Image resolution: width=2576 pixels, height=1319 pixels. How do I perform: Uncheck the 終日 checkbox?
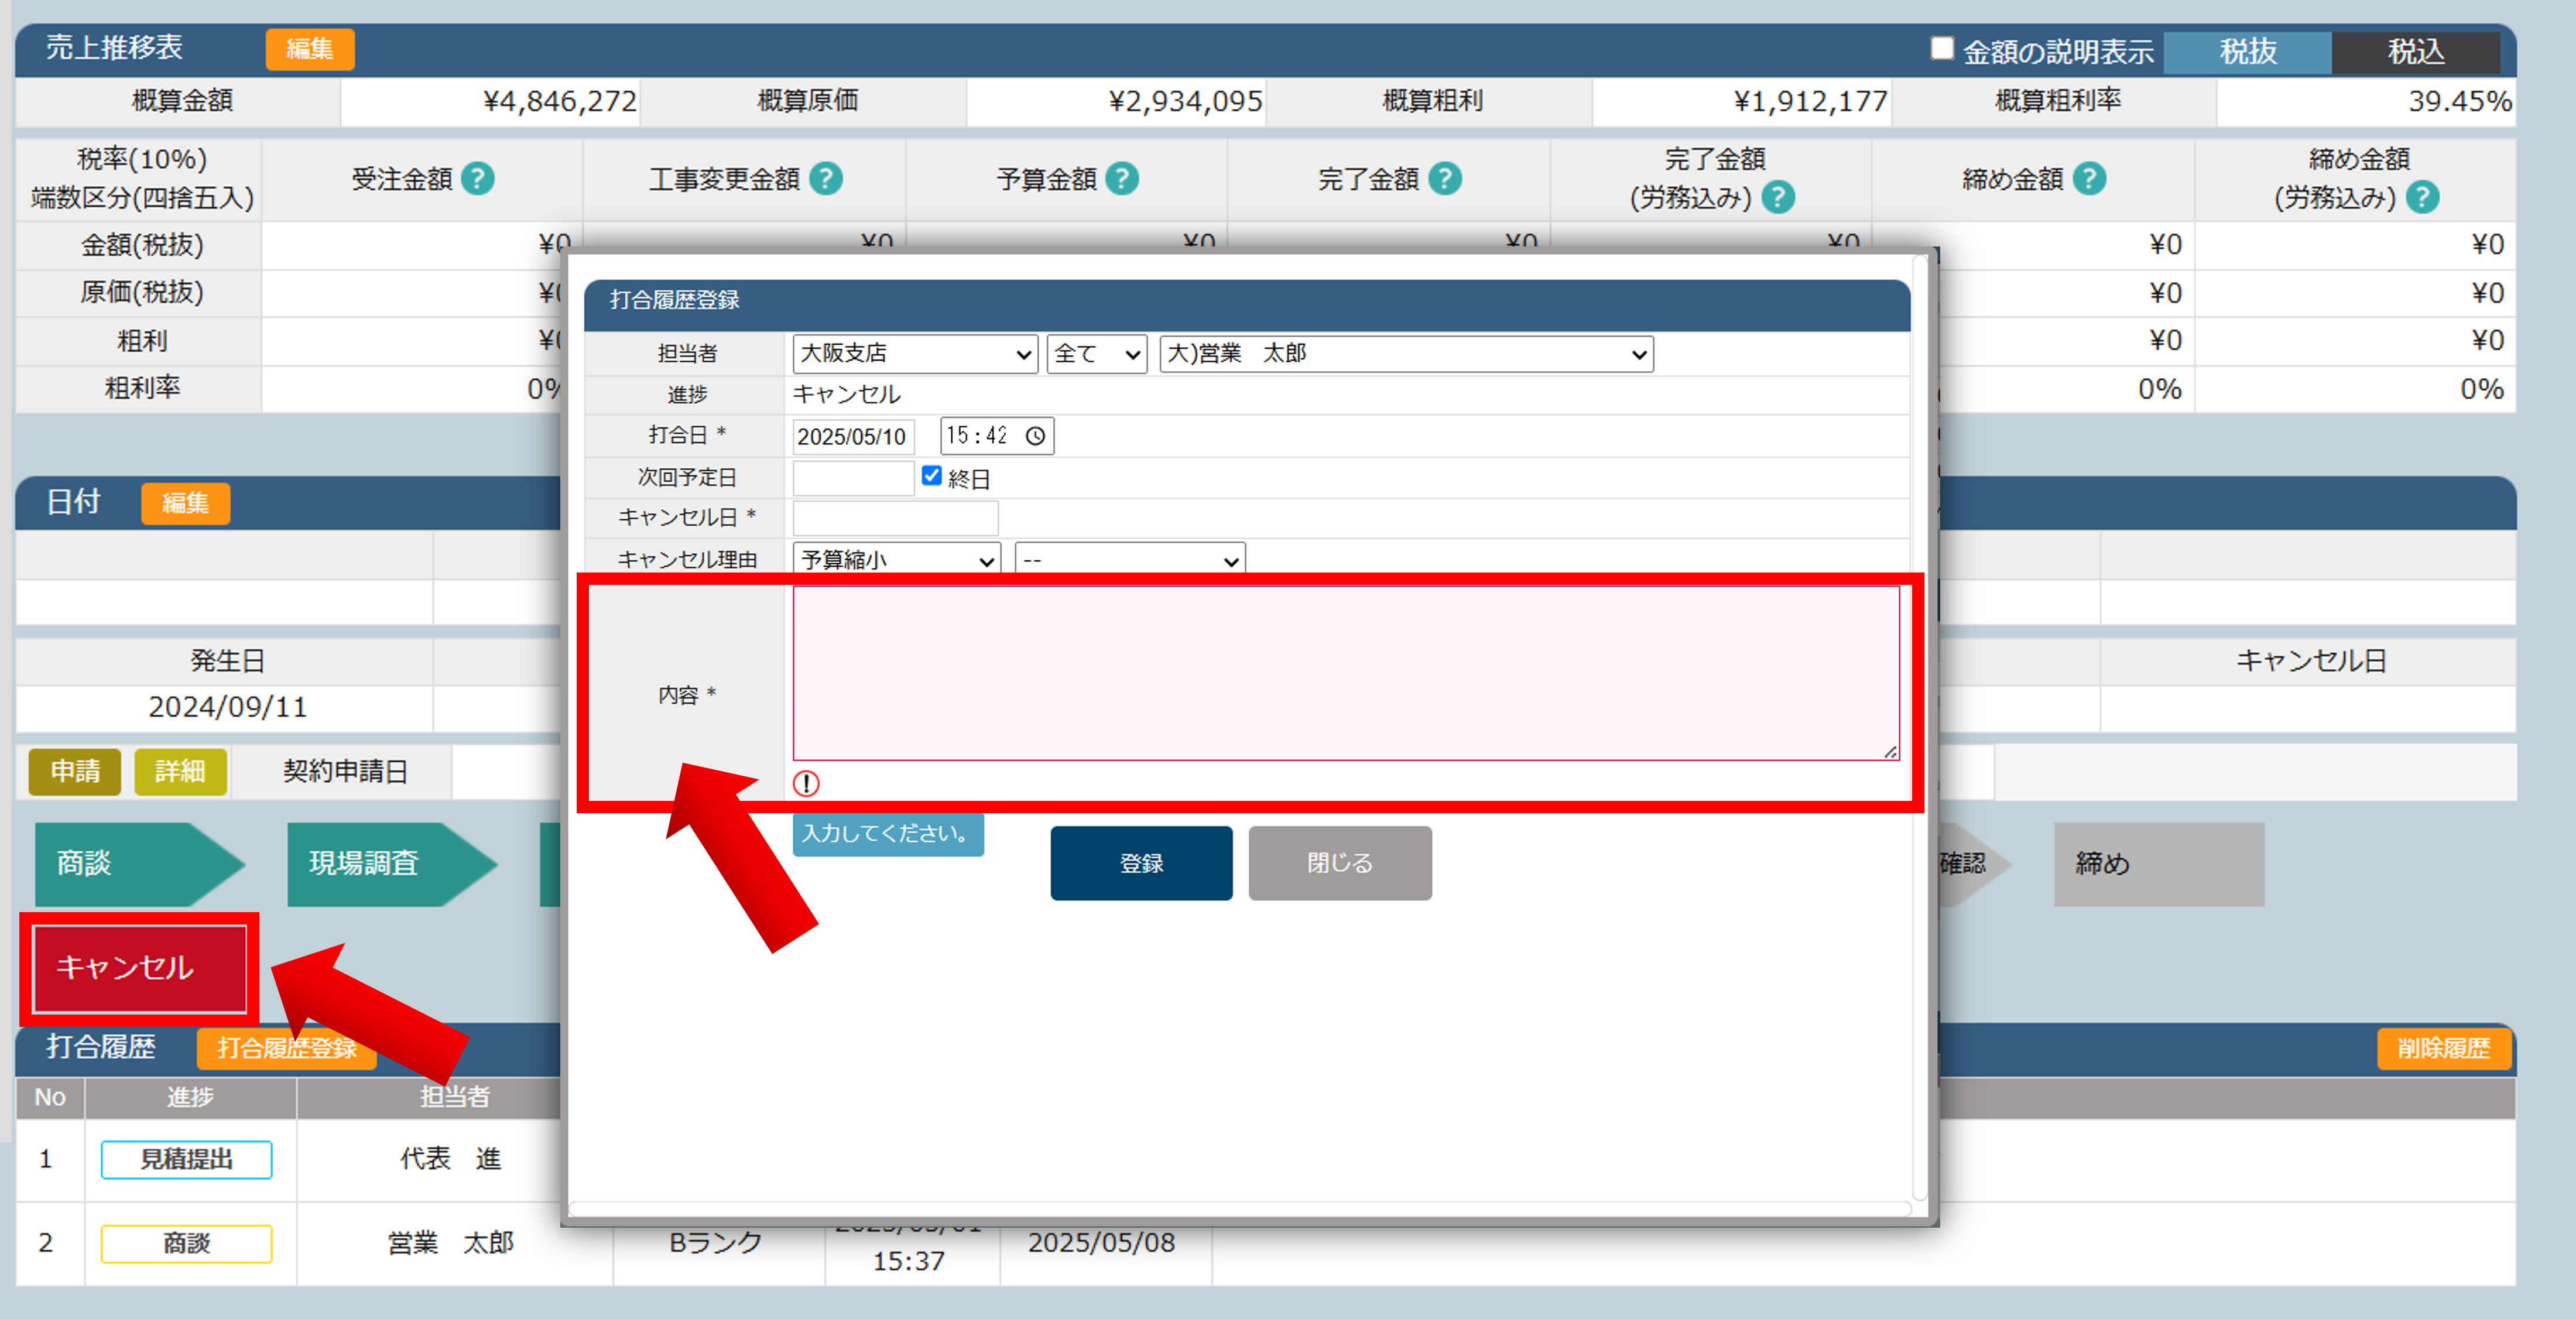[x=931, y=476]
